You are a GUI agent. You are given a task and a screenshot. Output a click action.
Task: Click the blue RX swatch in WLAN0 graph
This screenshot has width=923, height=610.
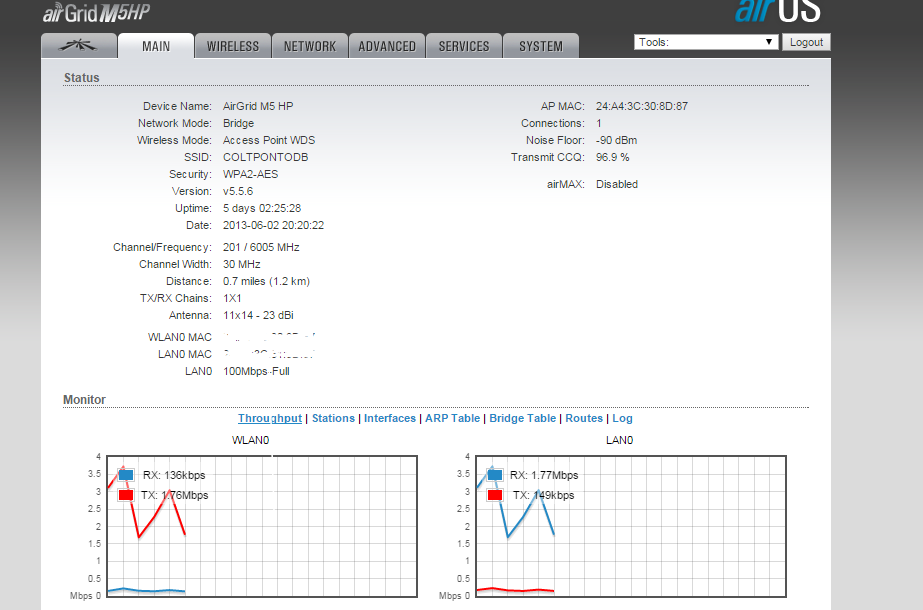(126, 475)
